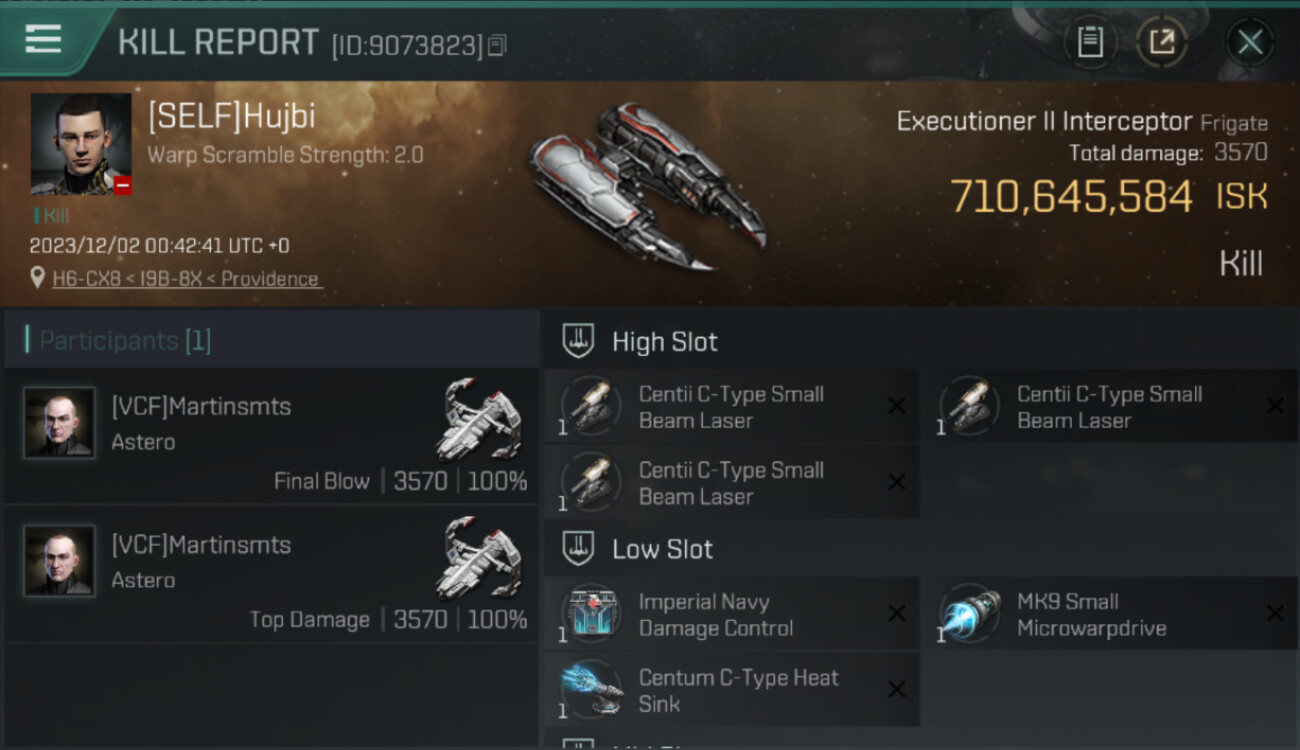Open the H6-CX8 < I9B-8X < Providence location link
The image size is (1300, 750).
(x=186, y=279)
